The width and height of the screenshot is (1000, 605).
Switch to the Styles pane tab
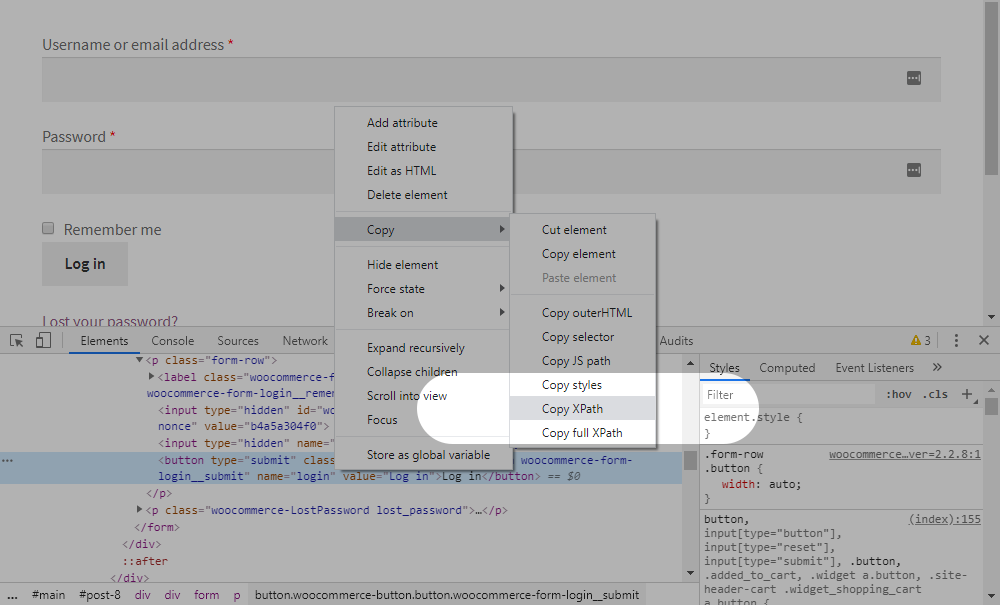(x=724, y=368)
